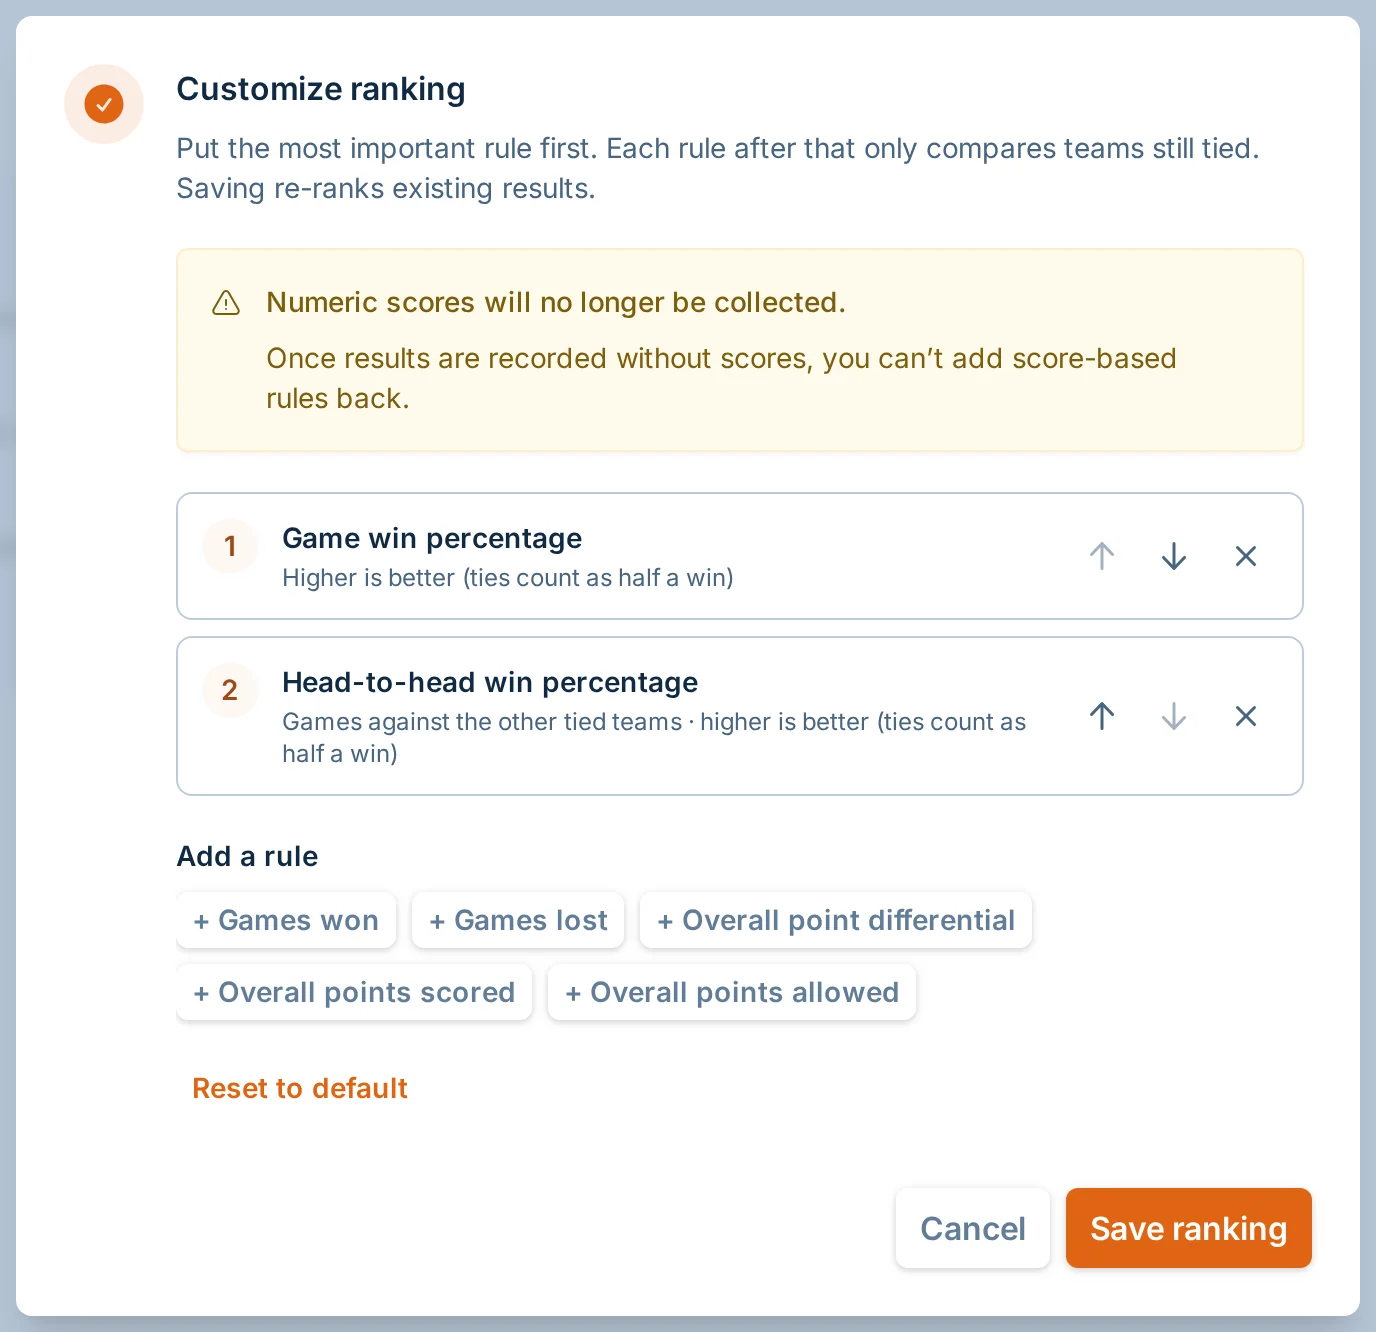Move Game win percentage rule up

(x=1102, y=556)
